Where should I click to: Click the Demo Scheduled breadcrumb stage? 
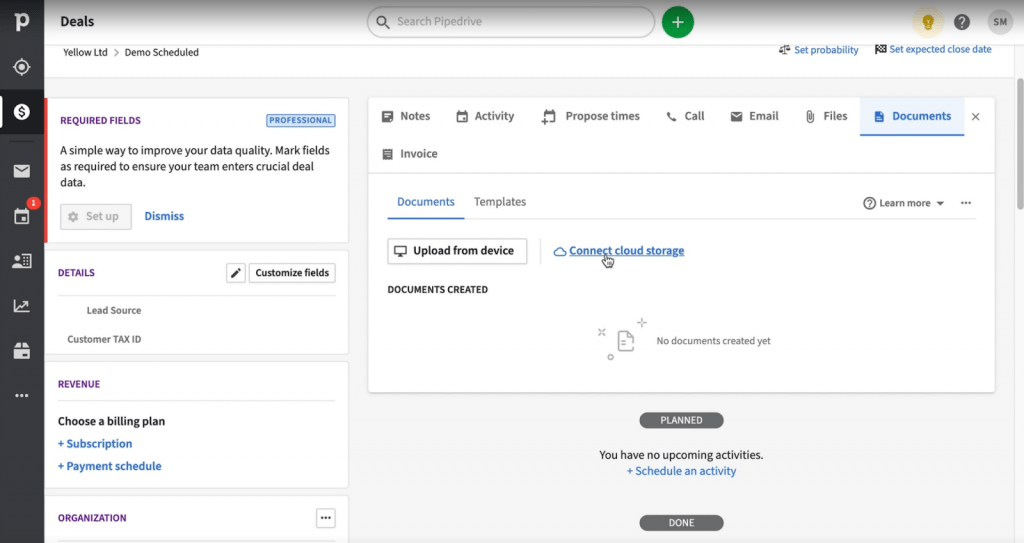[161, 52]
